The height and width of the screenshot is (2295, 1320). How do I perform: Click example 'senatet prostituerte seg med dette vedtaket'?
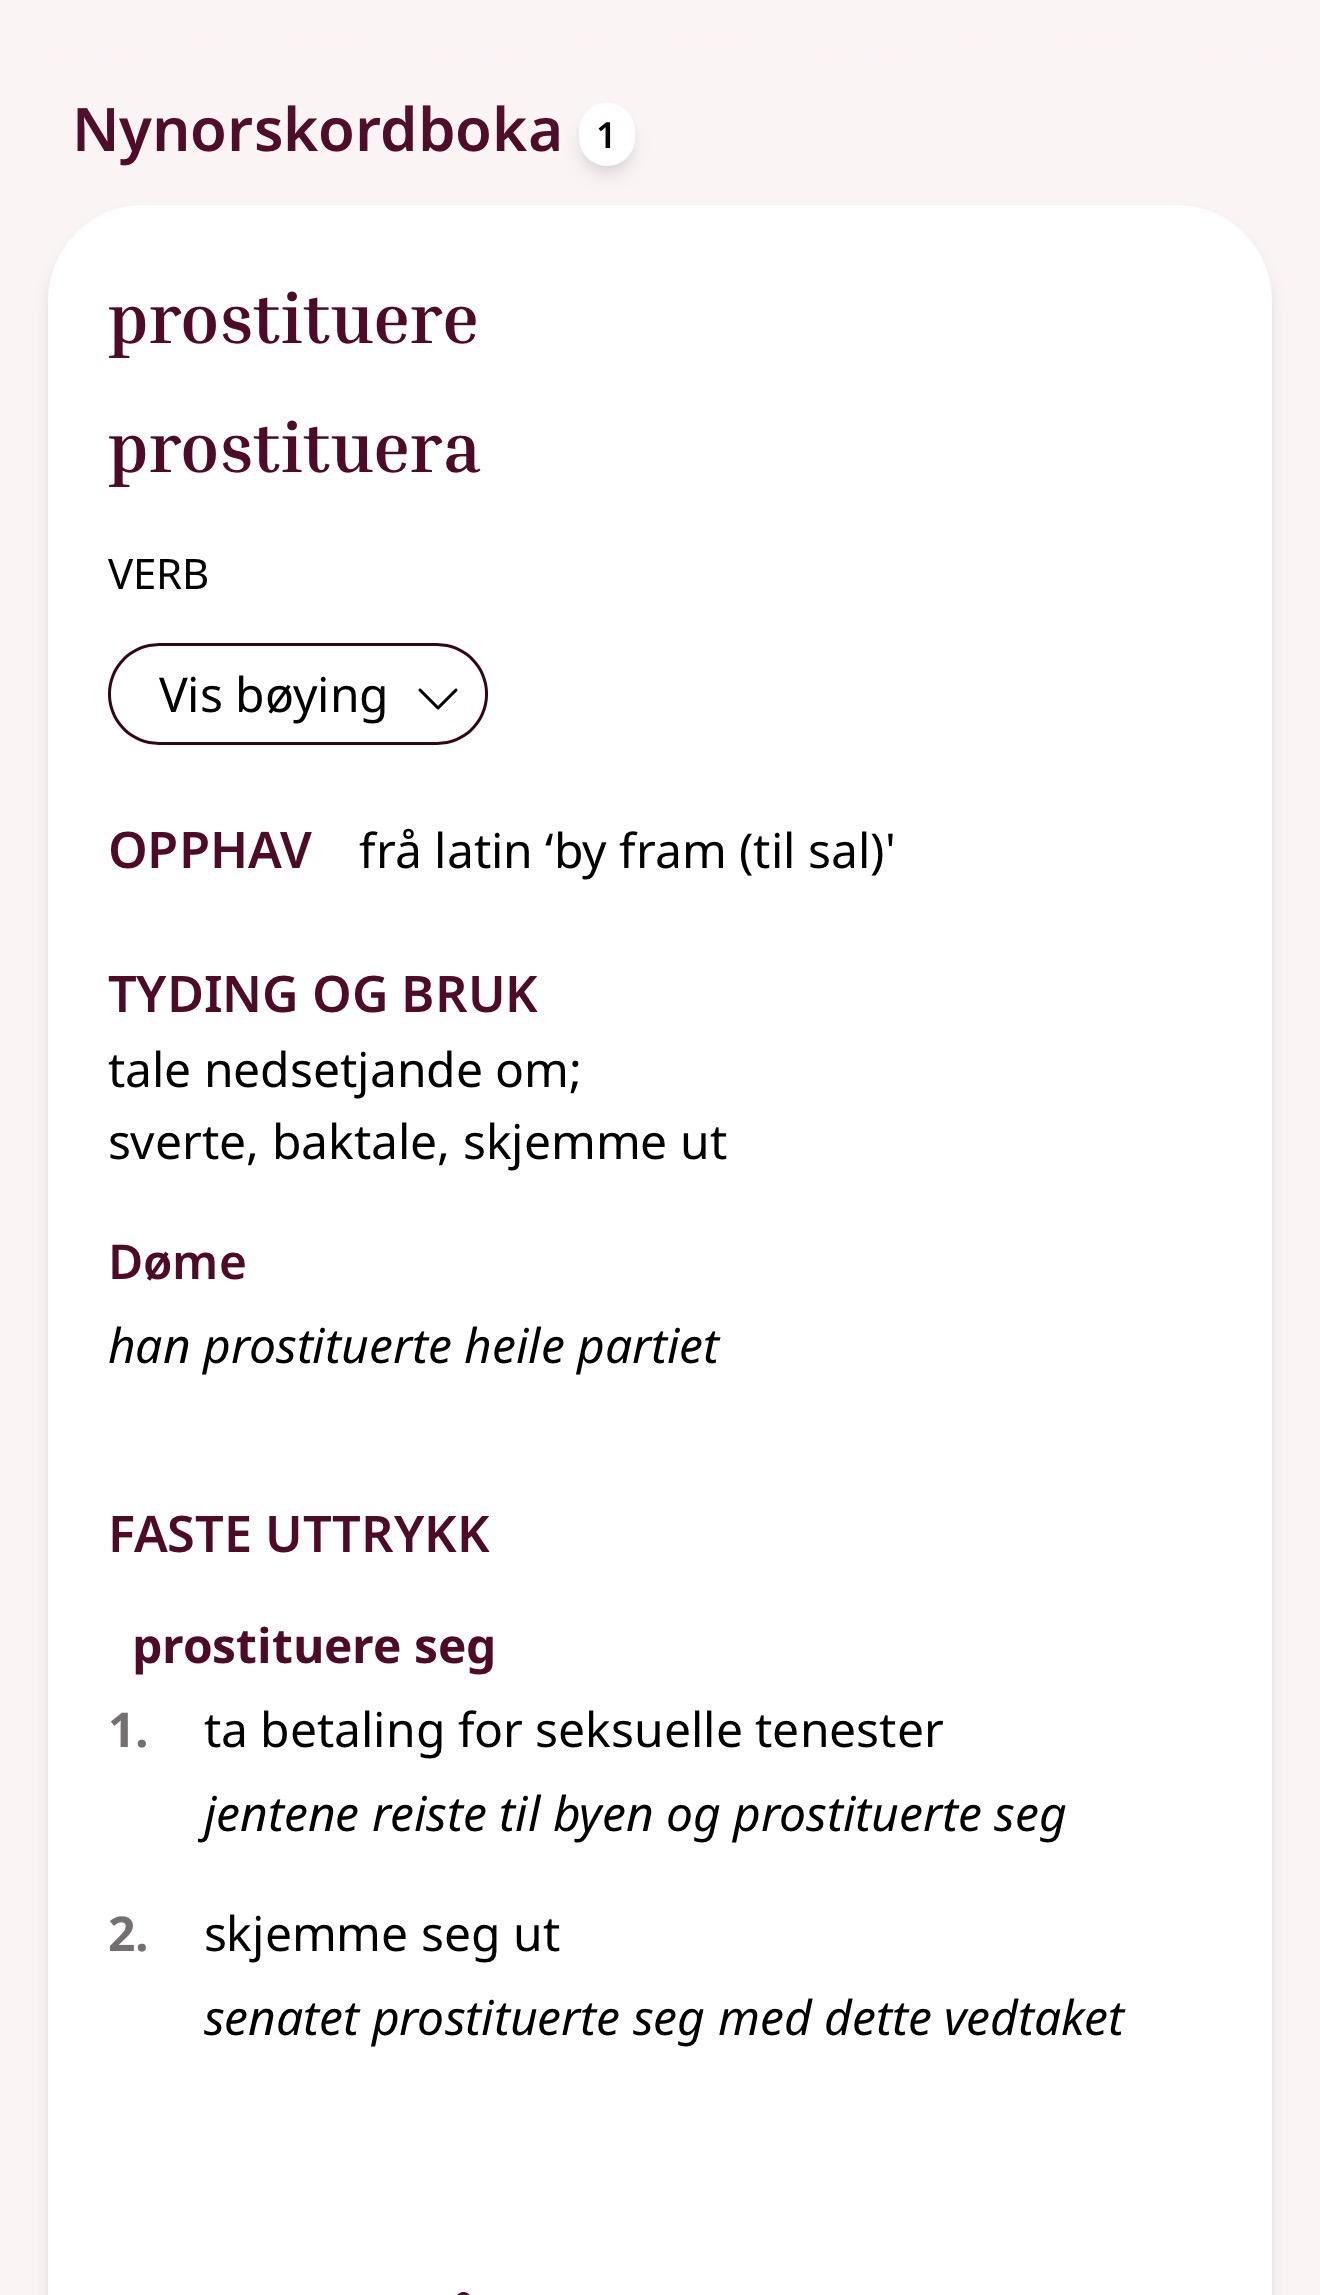664,2018
